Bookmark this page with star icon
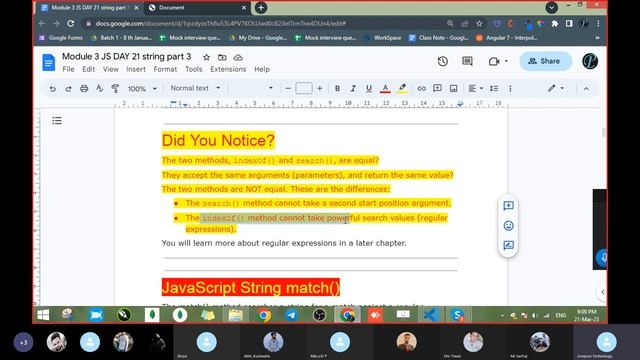The image size is (640, 360). point(479,24)
